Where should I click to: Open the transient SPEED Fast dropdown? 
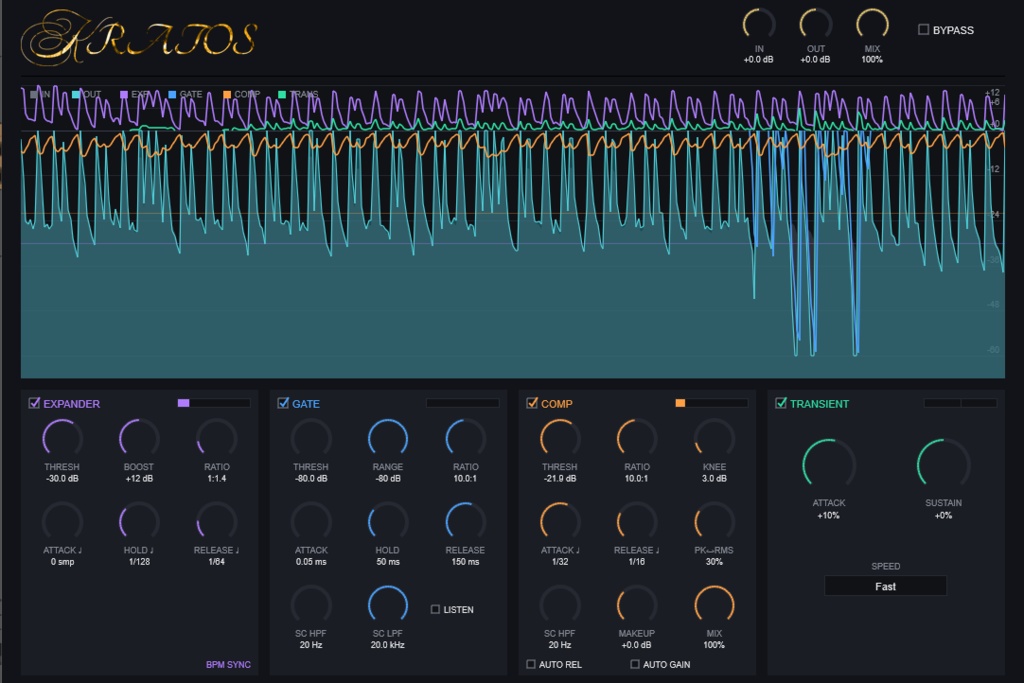(x=886, y=586)
